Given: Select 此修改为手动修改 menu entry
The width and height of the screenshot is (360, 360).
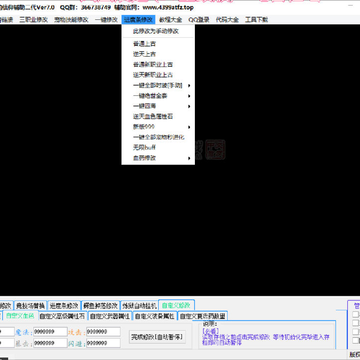Looking at the screenshot, I should (x=158, y=31).
